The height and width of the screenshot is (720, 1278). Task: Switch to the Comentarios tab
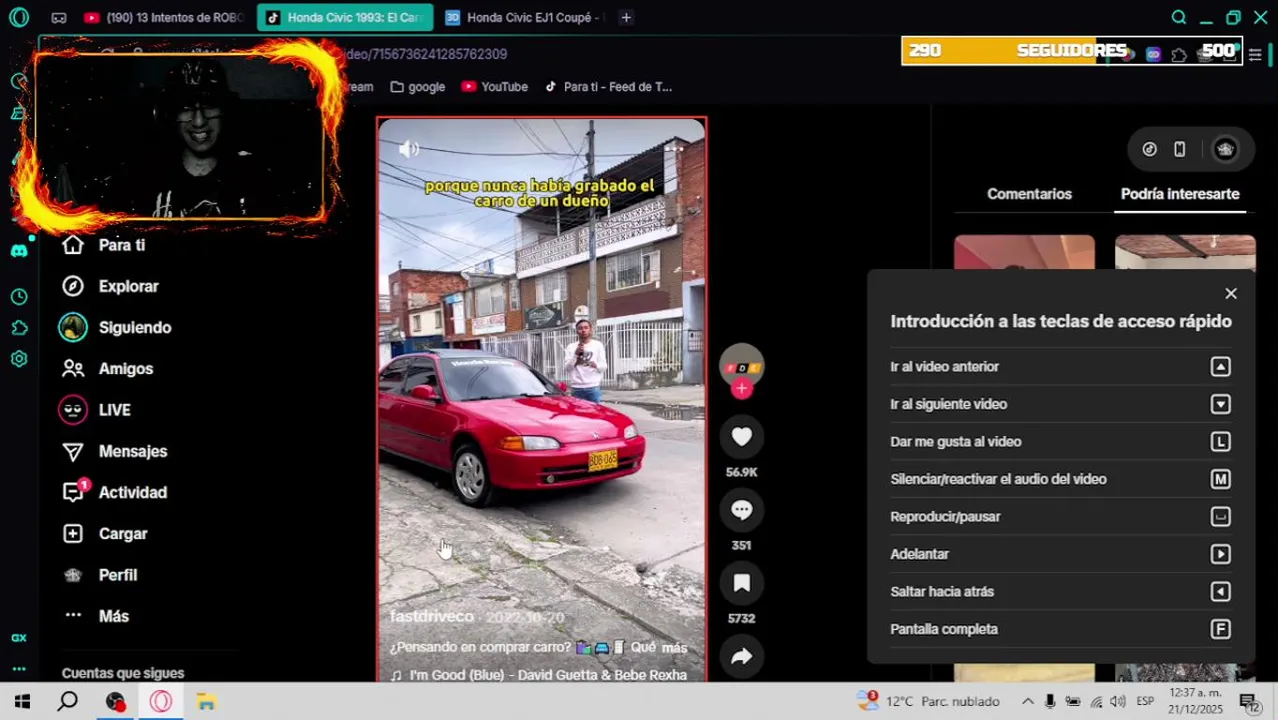click(1029, 194)
